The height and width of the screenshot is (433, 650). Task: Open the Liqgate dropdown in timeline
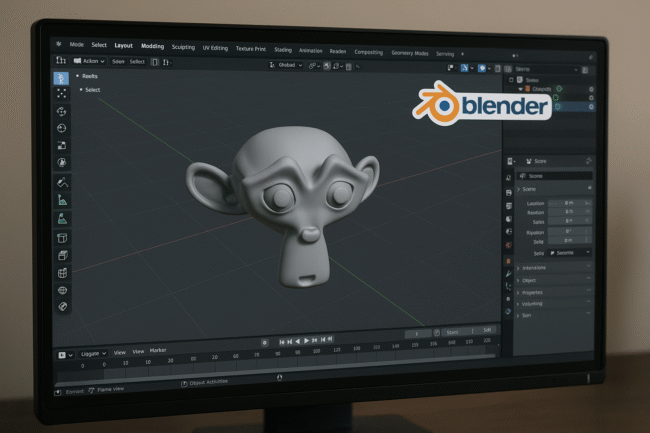(x=93, y=353)
